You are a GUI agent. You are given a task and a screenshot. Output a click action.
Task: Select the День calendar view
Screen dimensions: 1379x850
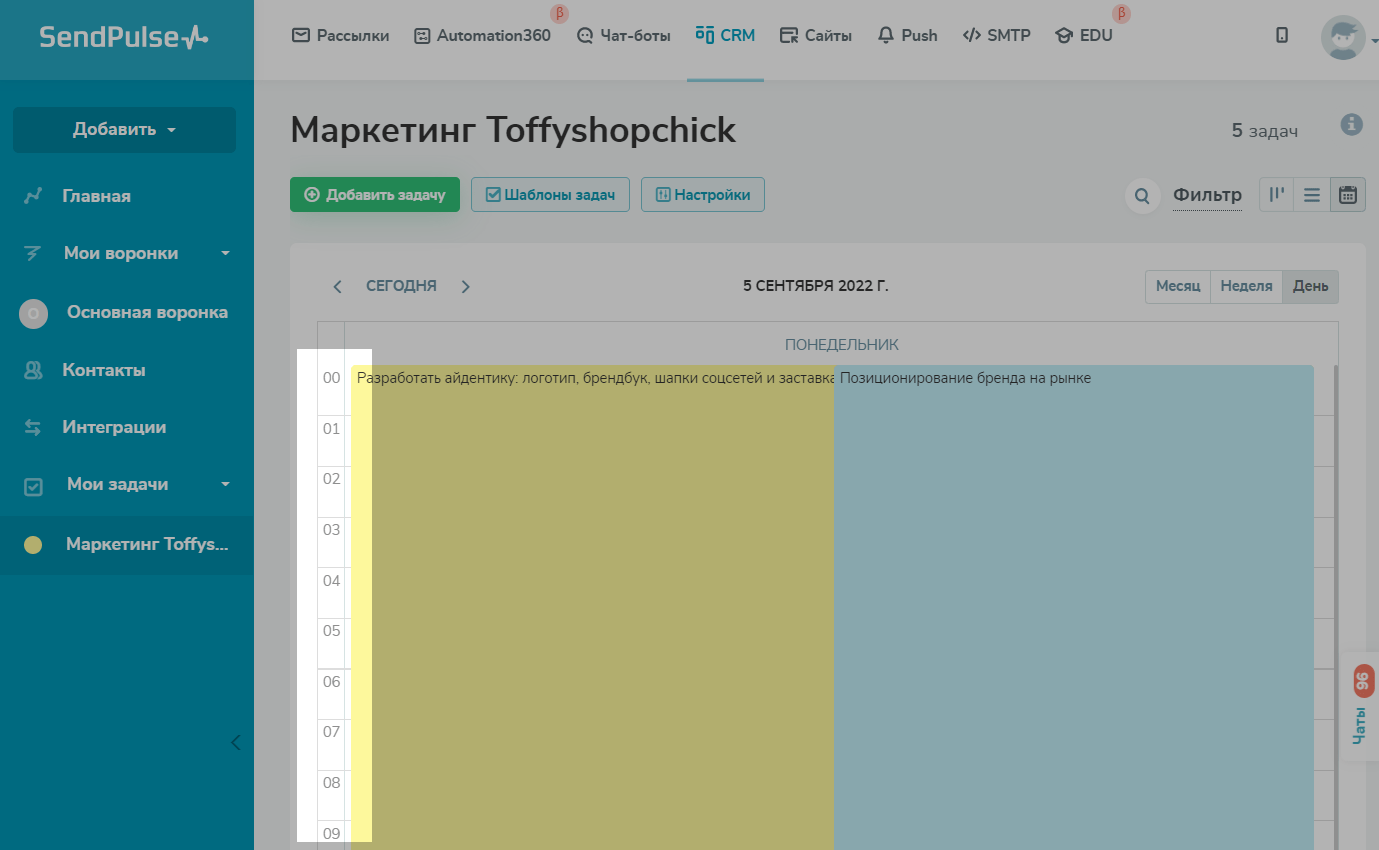1310,286
